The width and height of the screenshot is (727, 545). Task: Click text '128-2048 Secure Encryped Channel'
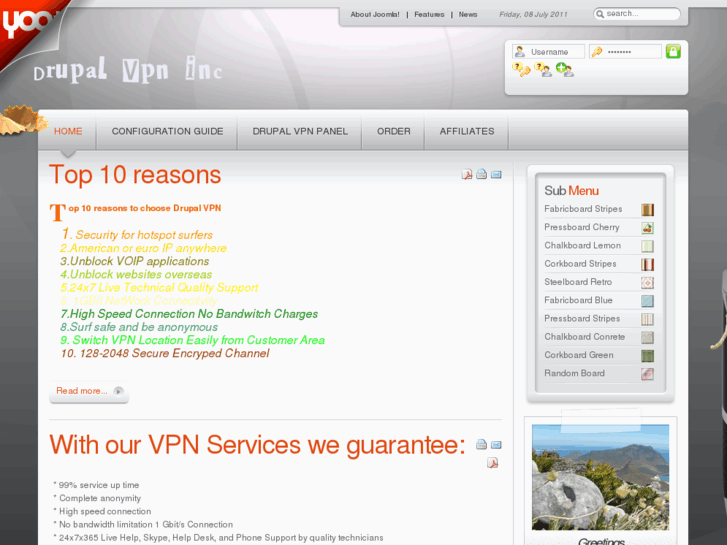(174, 353)
